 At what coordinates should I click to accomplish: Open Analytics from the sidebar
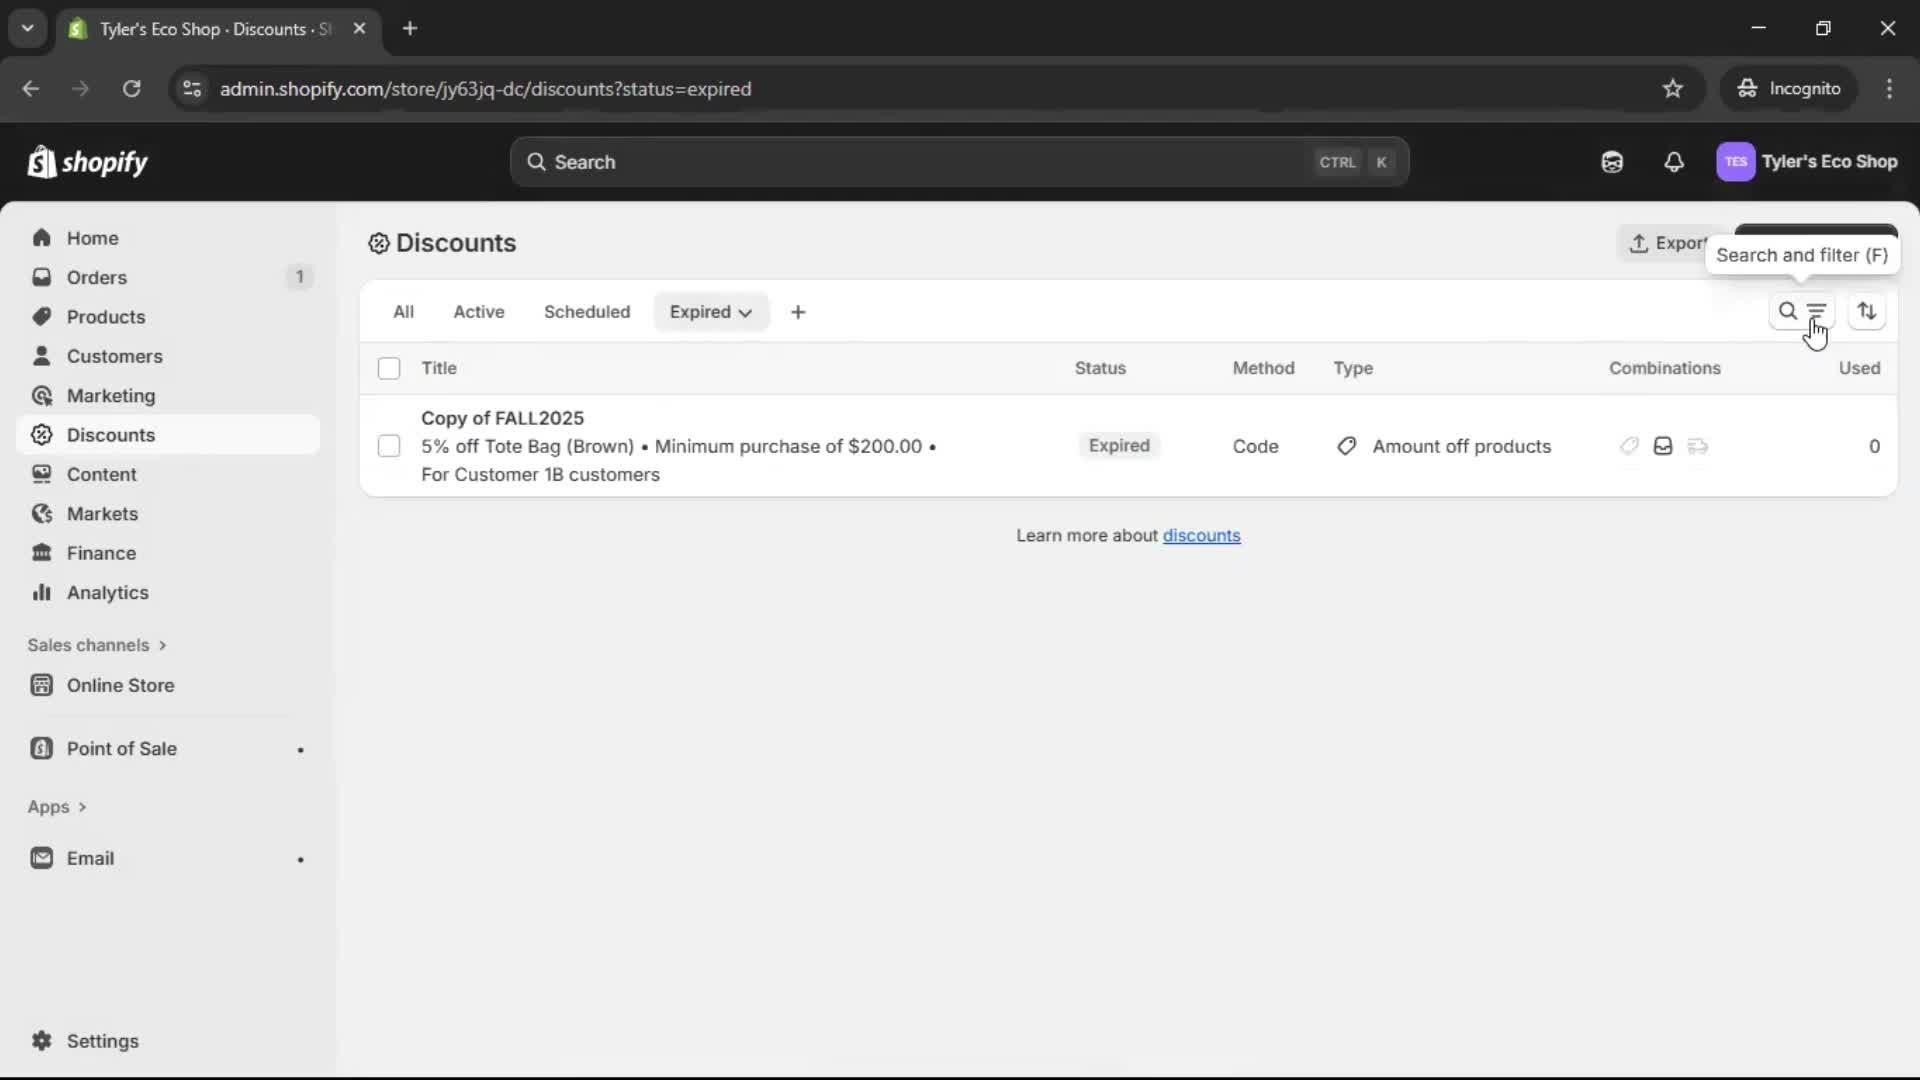(x=105, y=592)
